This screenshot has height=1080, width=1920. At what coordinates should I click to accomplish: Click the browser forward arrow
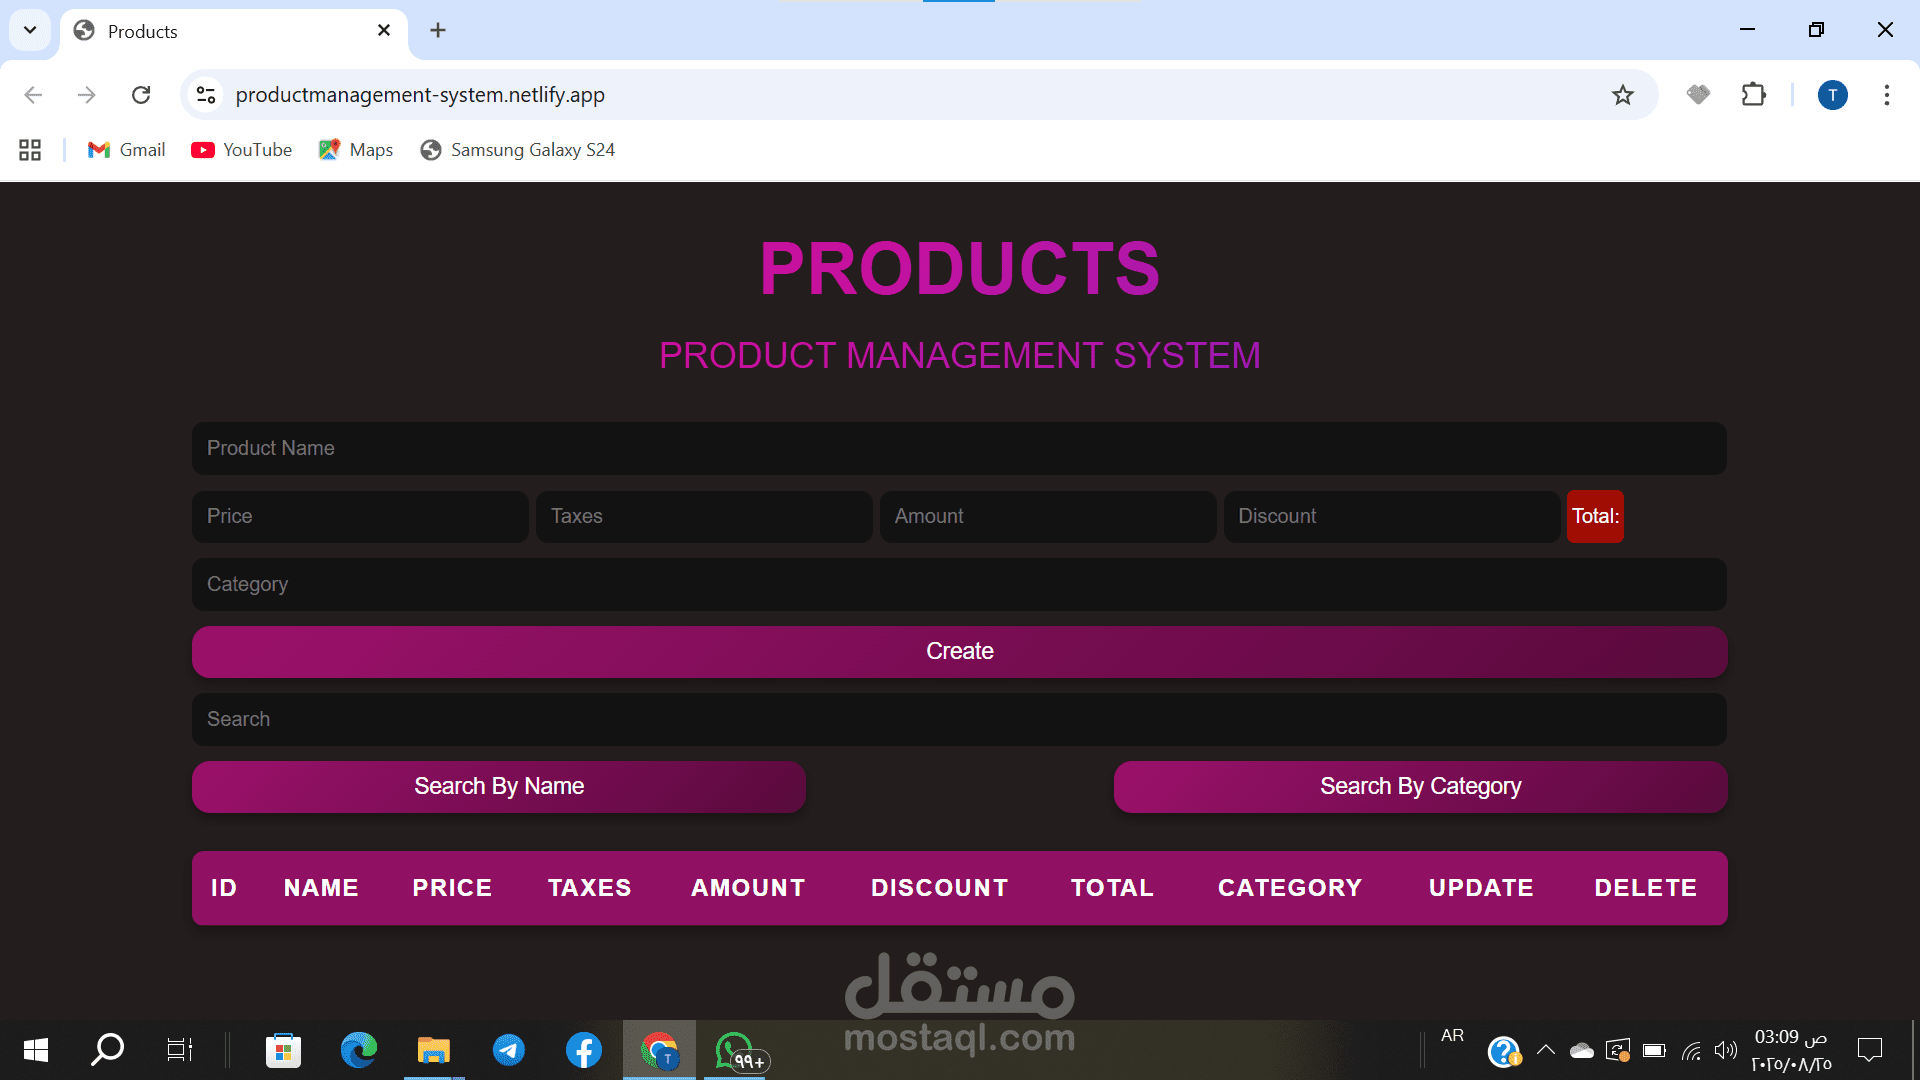(87, 95)
